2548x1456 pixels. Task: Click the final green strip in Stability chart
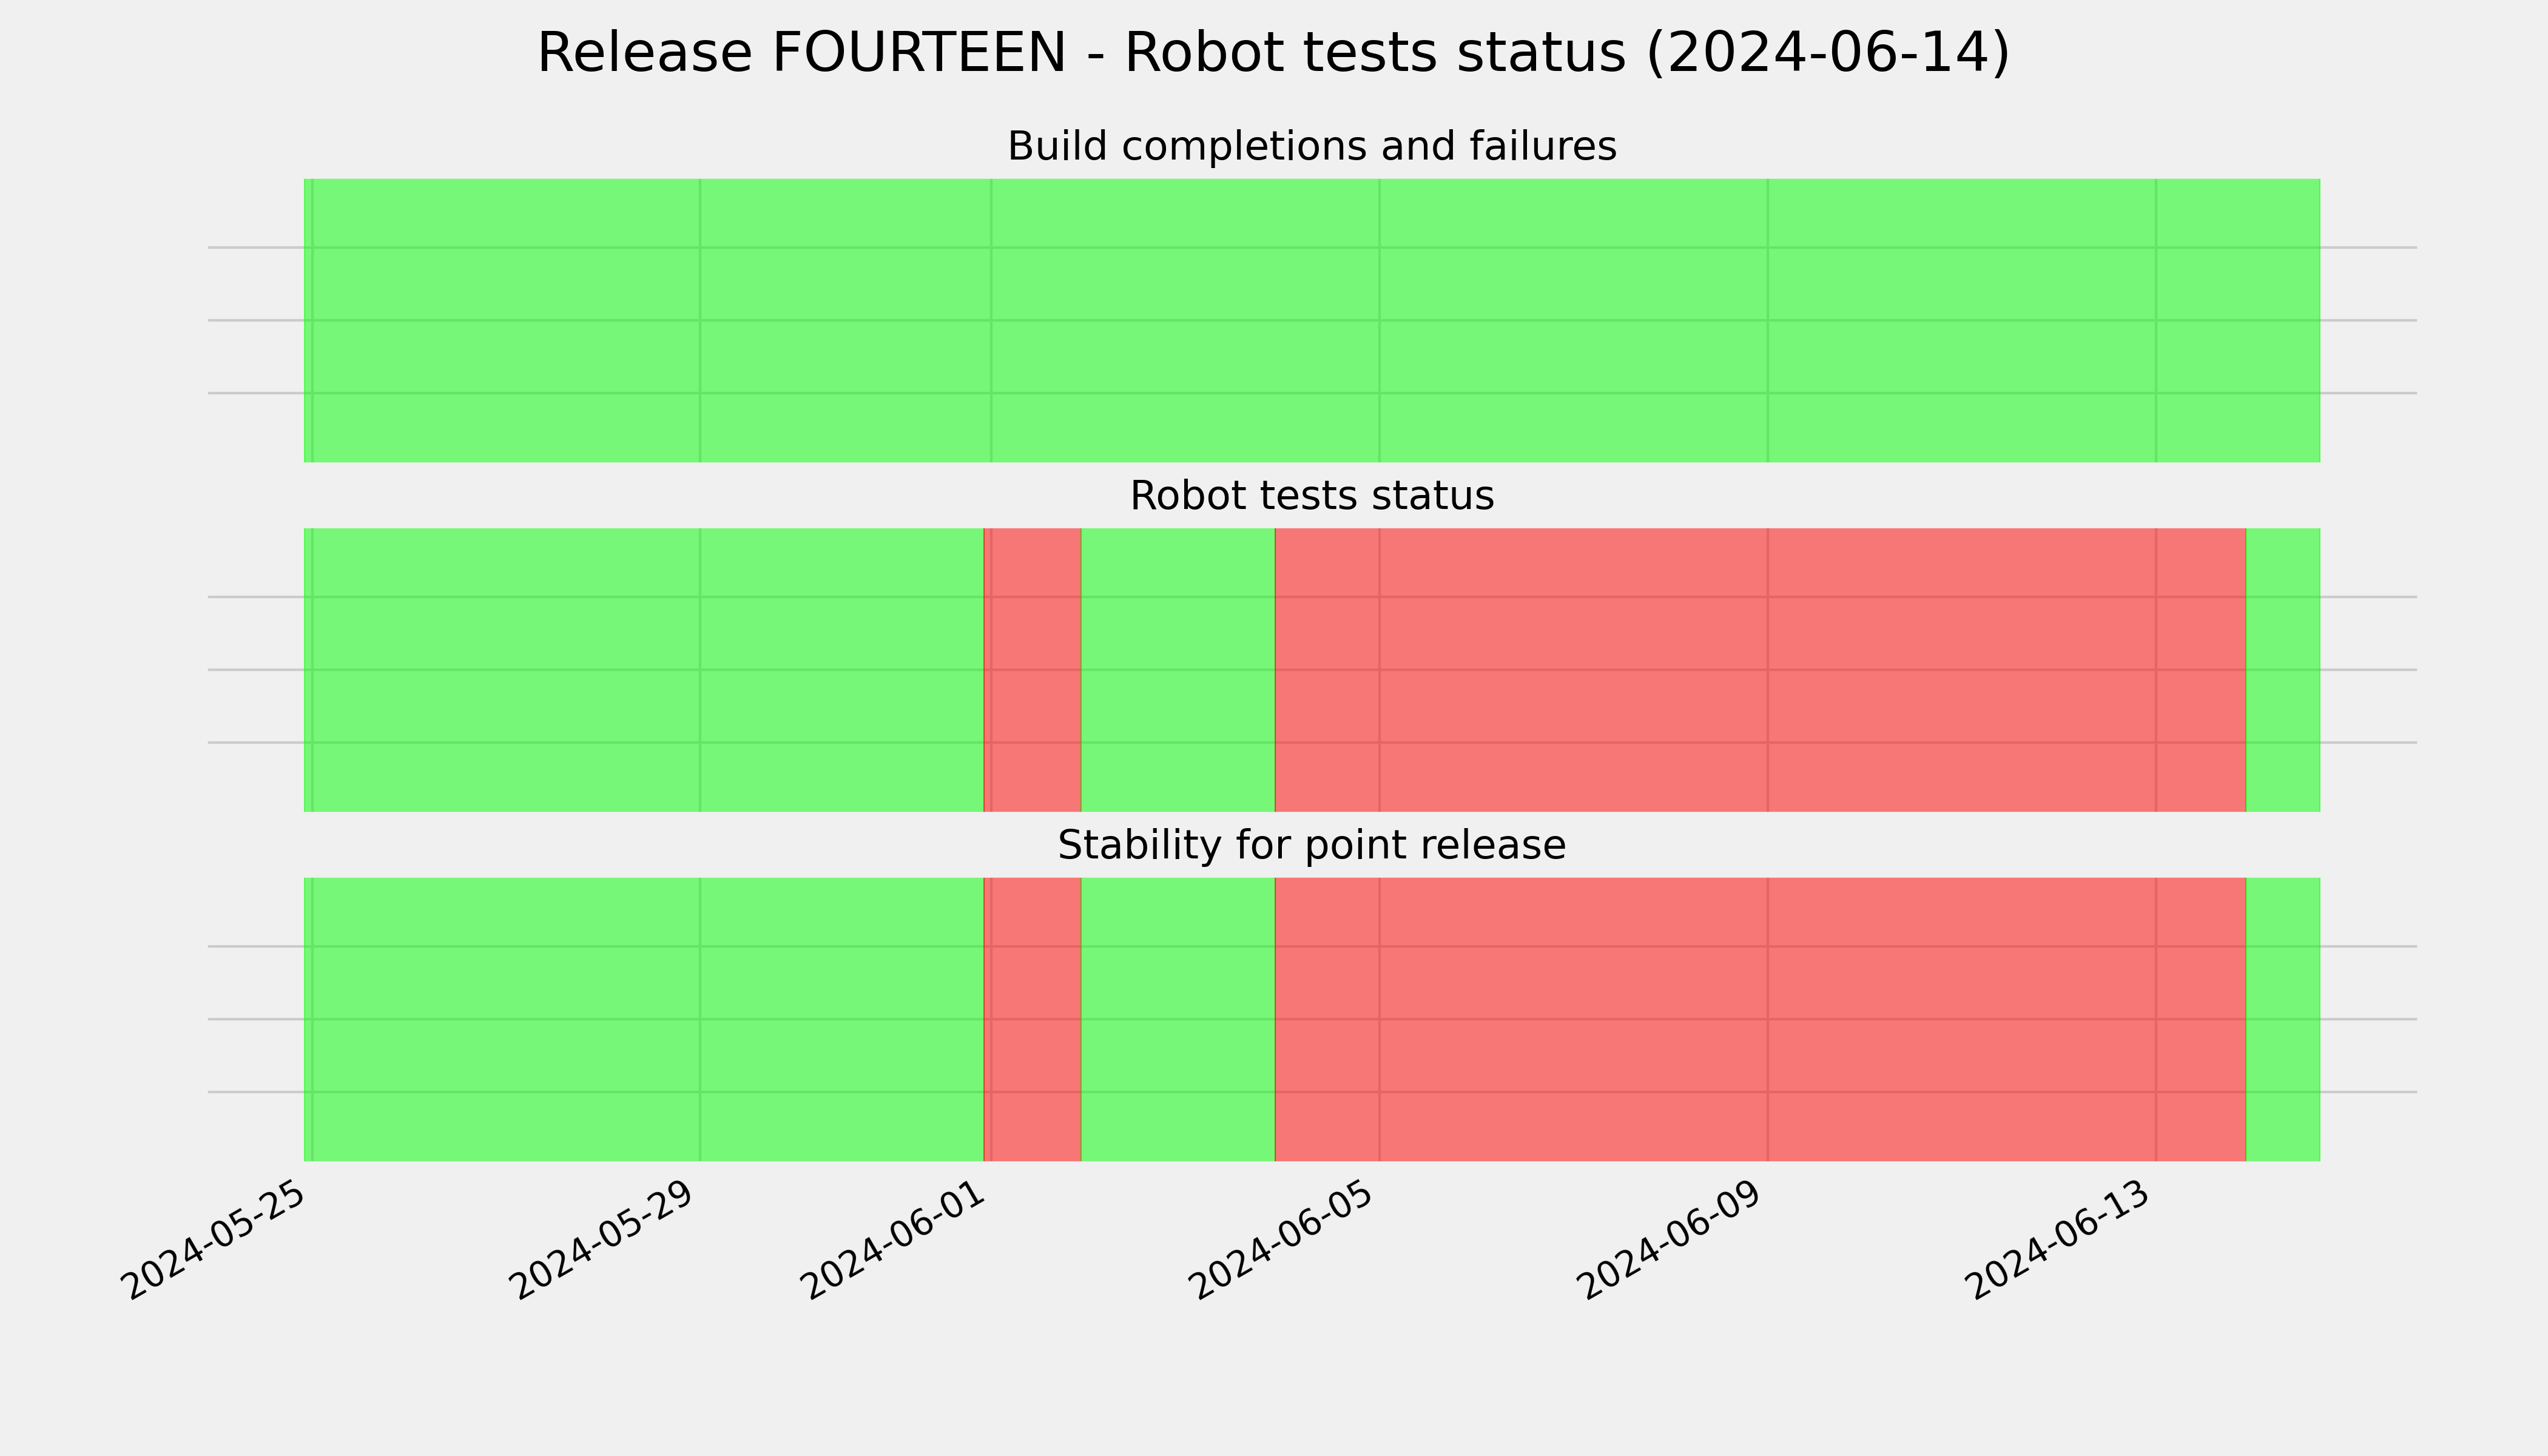[x=2283, y=1019]
